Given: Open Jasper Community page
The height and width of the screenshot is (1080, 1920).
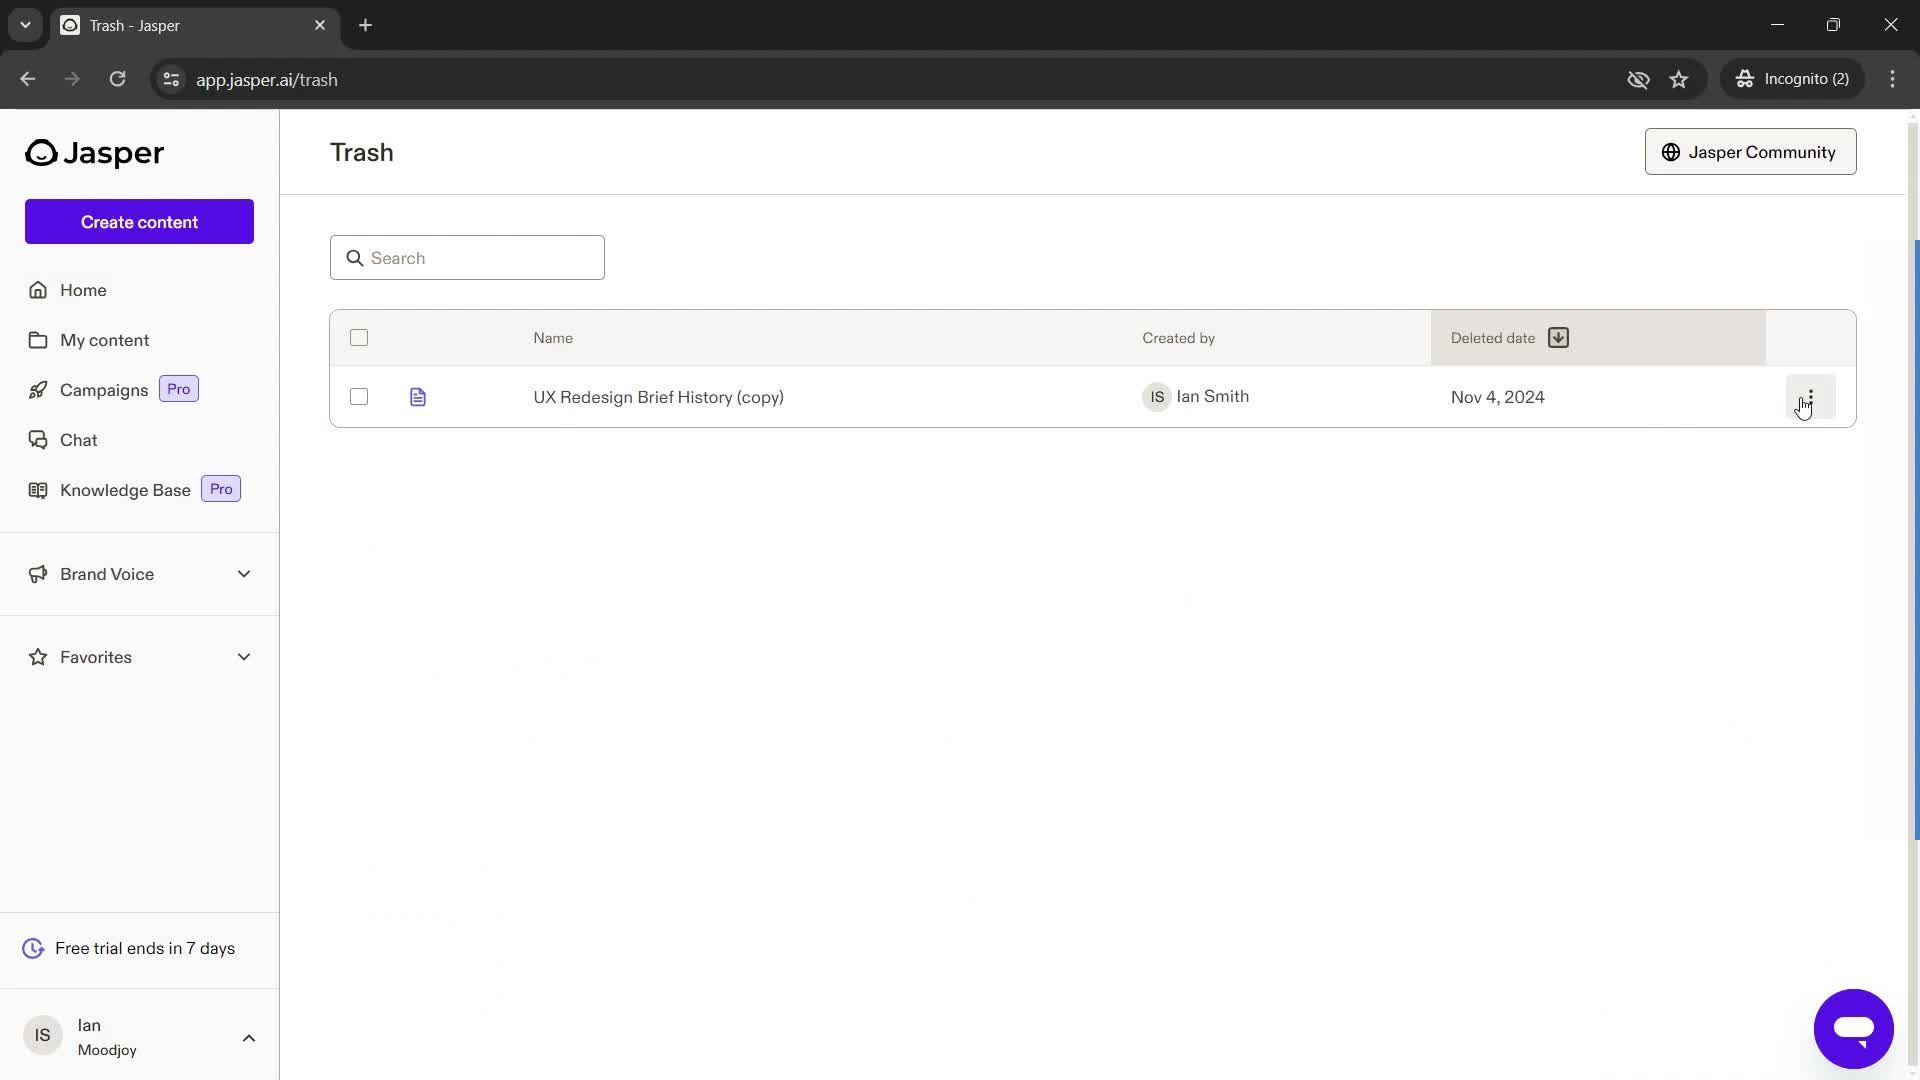Looking at the screenshot, I should tap(1750, 150).
